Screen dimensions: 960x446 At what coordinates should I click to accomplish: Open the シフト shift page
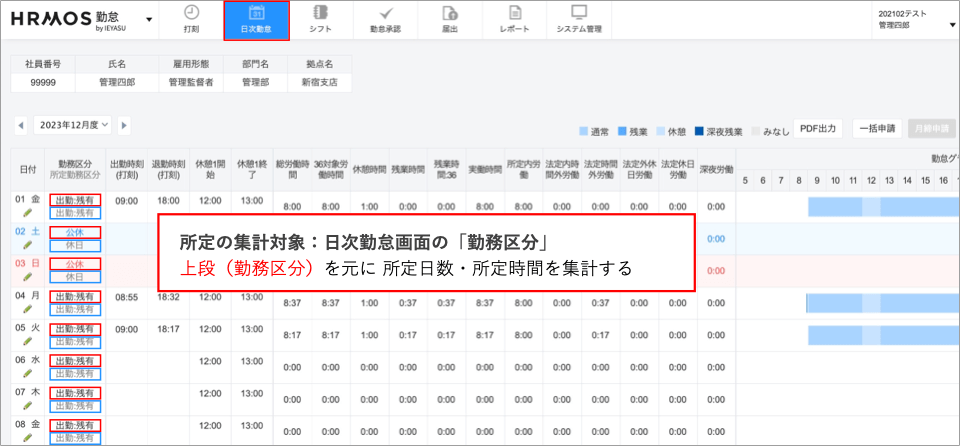coord(320,19)
